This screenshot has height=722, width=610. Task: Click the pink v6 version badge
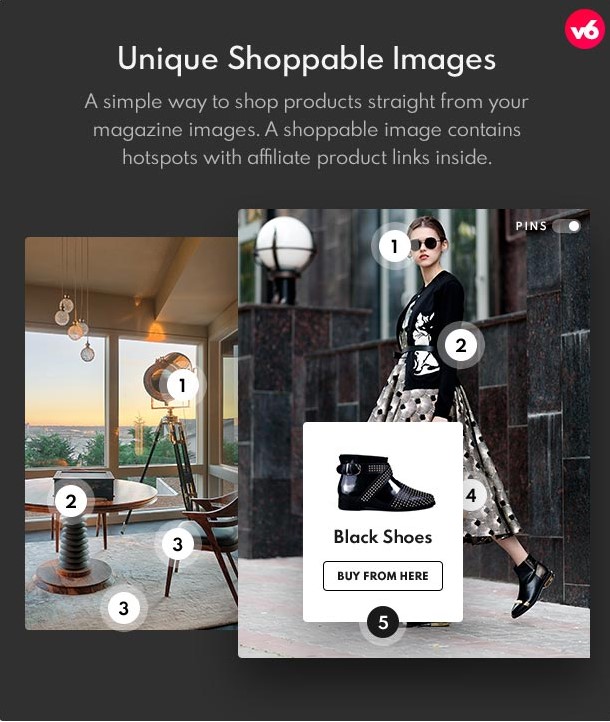[x=584, y=29]
